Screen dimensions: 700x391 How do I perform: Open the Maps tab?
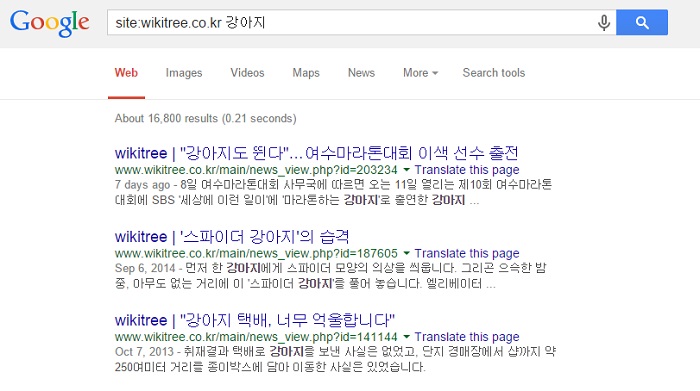(x=306, y=73)
